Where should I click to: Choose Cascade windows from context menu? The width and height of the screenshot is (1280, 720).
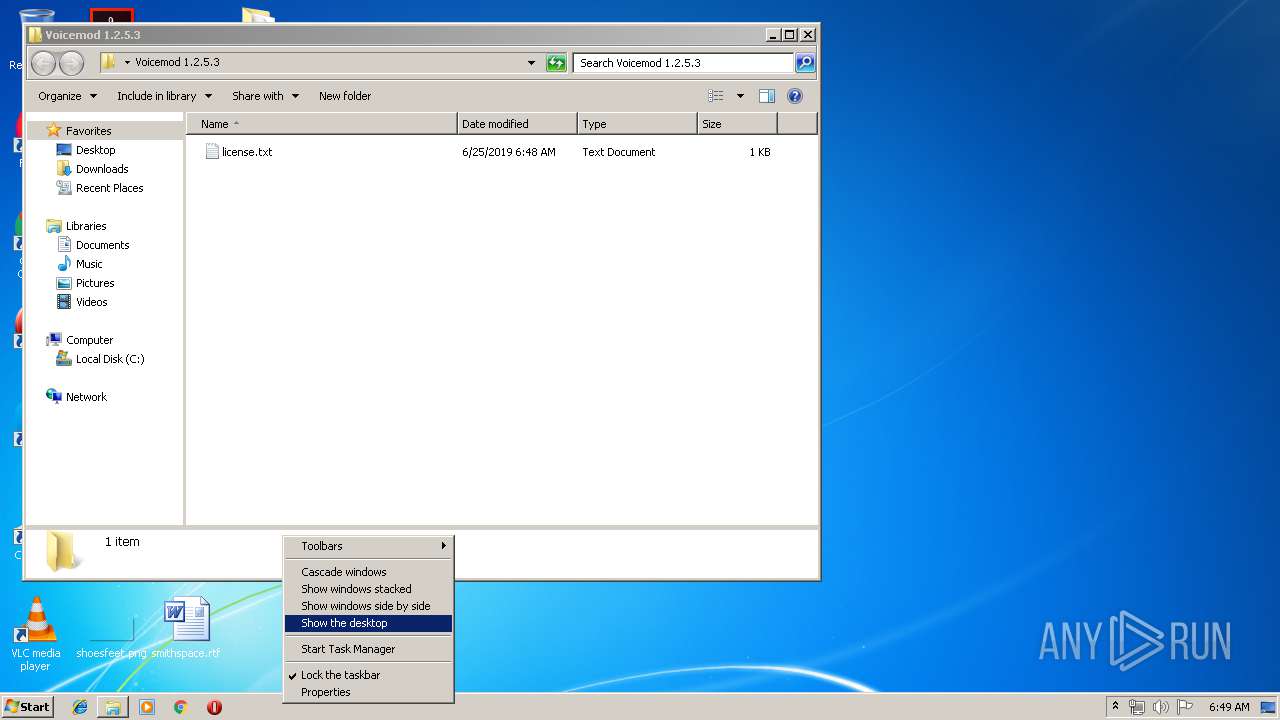point(368,572)
